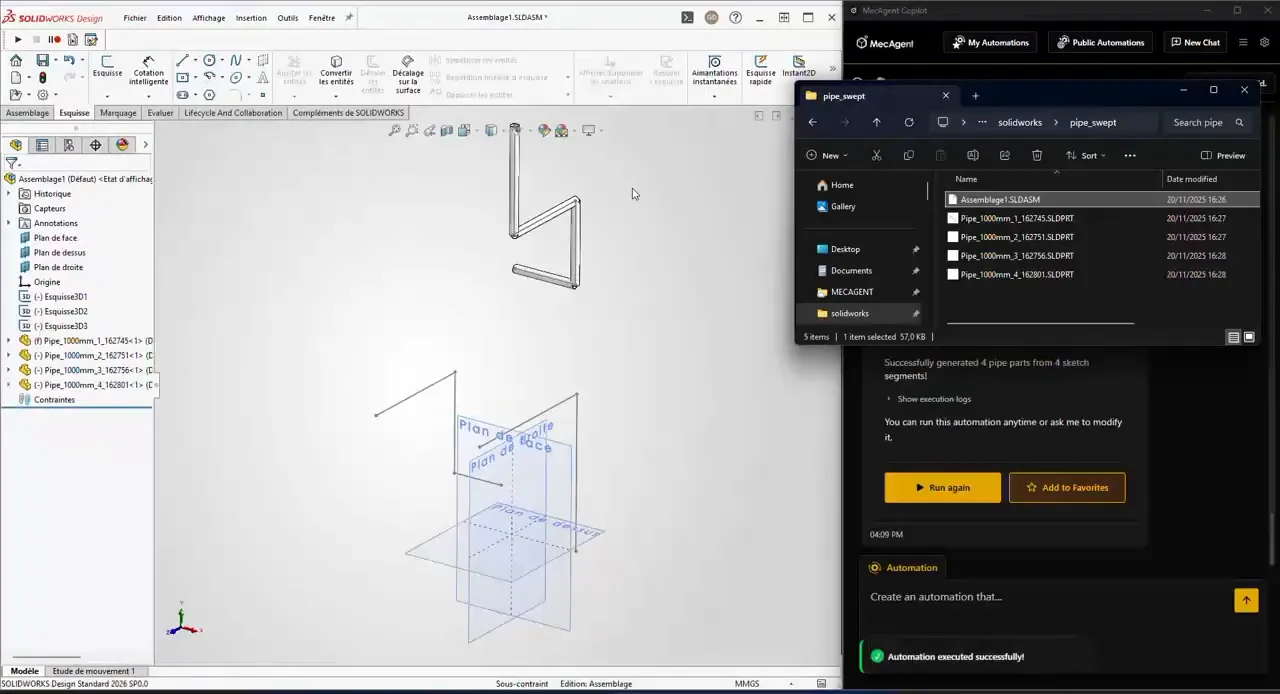Undo the last action in SolidWorks

point(68,61)
